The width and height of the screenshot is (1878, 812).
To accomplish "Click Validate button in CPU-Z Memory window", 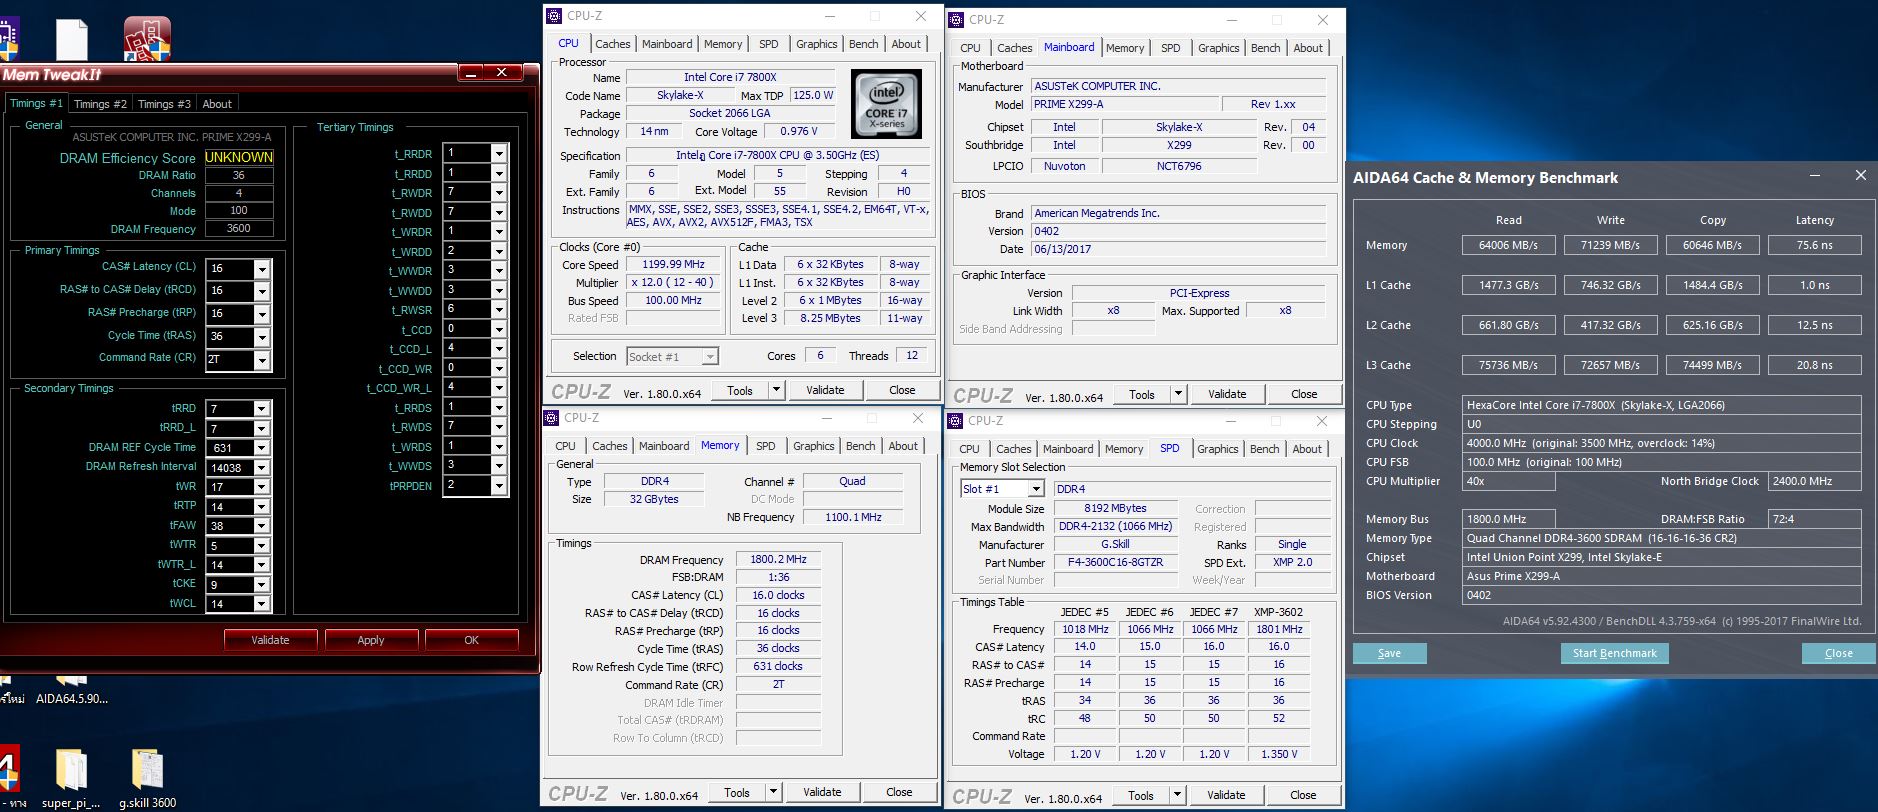I will click(x=822, y=792).
